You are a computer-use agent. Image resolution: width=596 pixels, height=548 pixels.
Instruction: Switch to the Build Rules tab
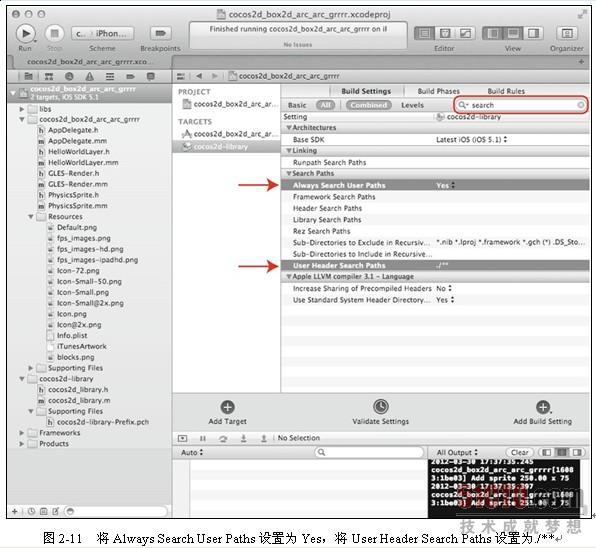coord(506,91)
